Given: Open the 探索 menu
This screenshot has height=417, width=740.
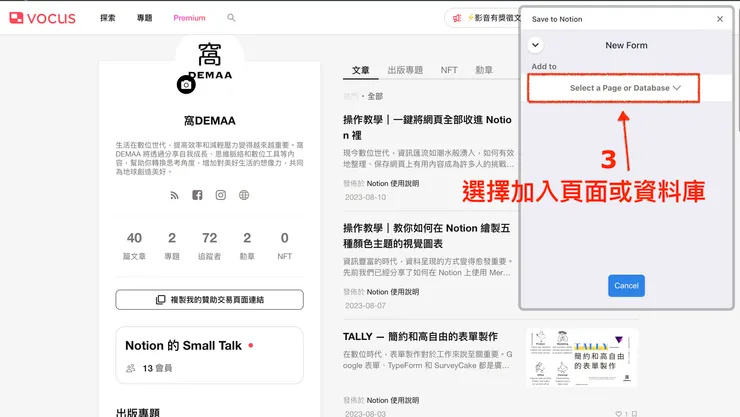Looking at the screenshot, I should click(108, 18).
